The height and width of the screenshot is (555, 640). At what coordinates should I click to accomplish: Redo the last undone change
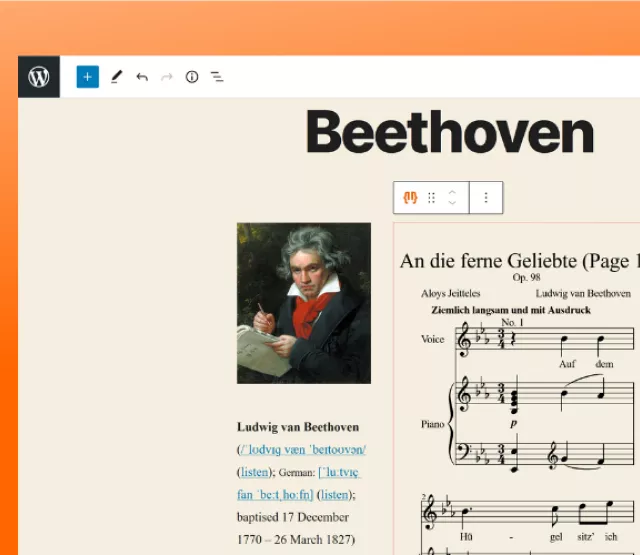click(x=167, y=77)
